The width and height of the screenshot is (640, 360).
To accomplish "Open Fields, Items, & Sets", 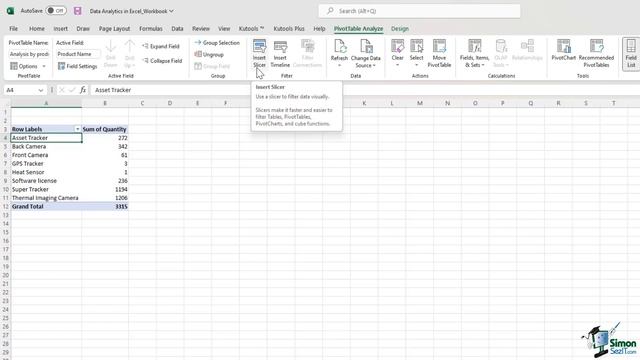I will coord(474,53).
